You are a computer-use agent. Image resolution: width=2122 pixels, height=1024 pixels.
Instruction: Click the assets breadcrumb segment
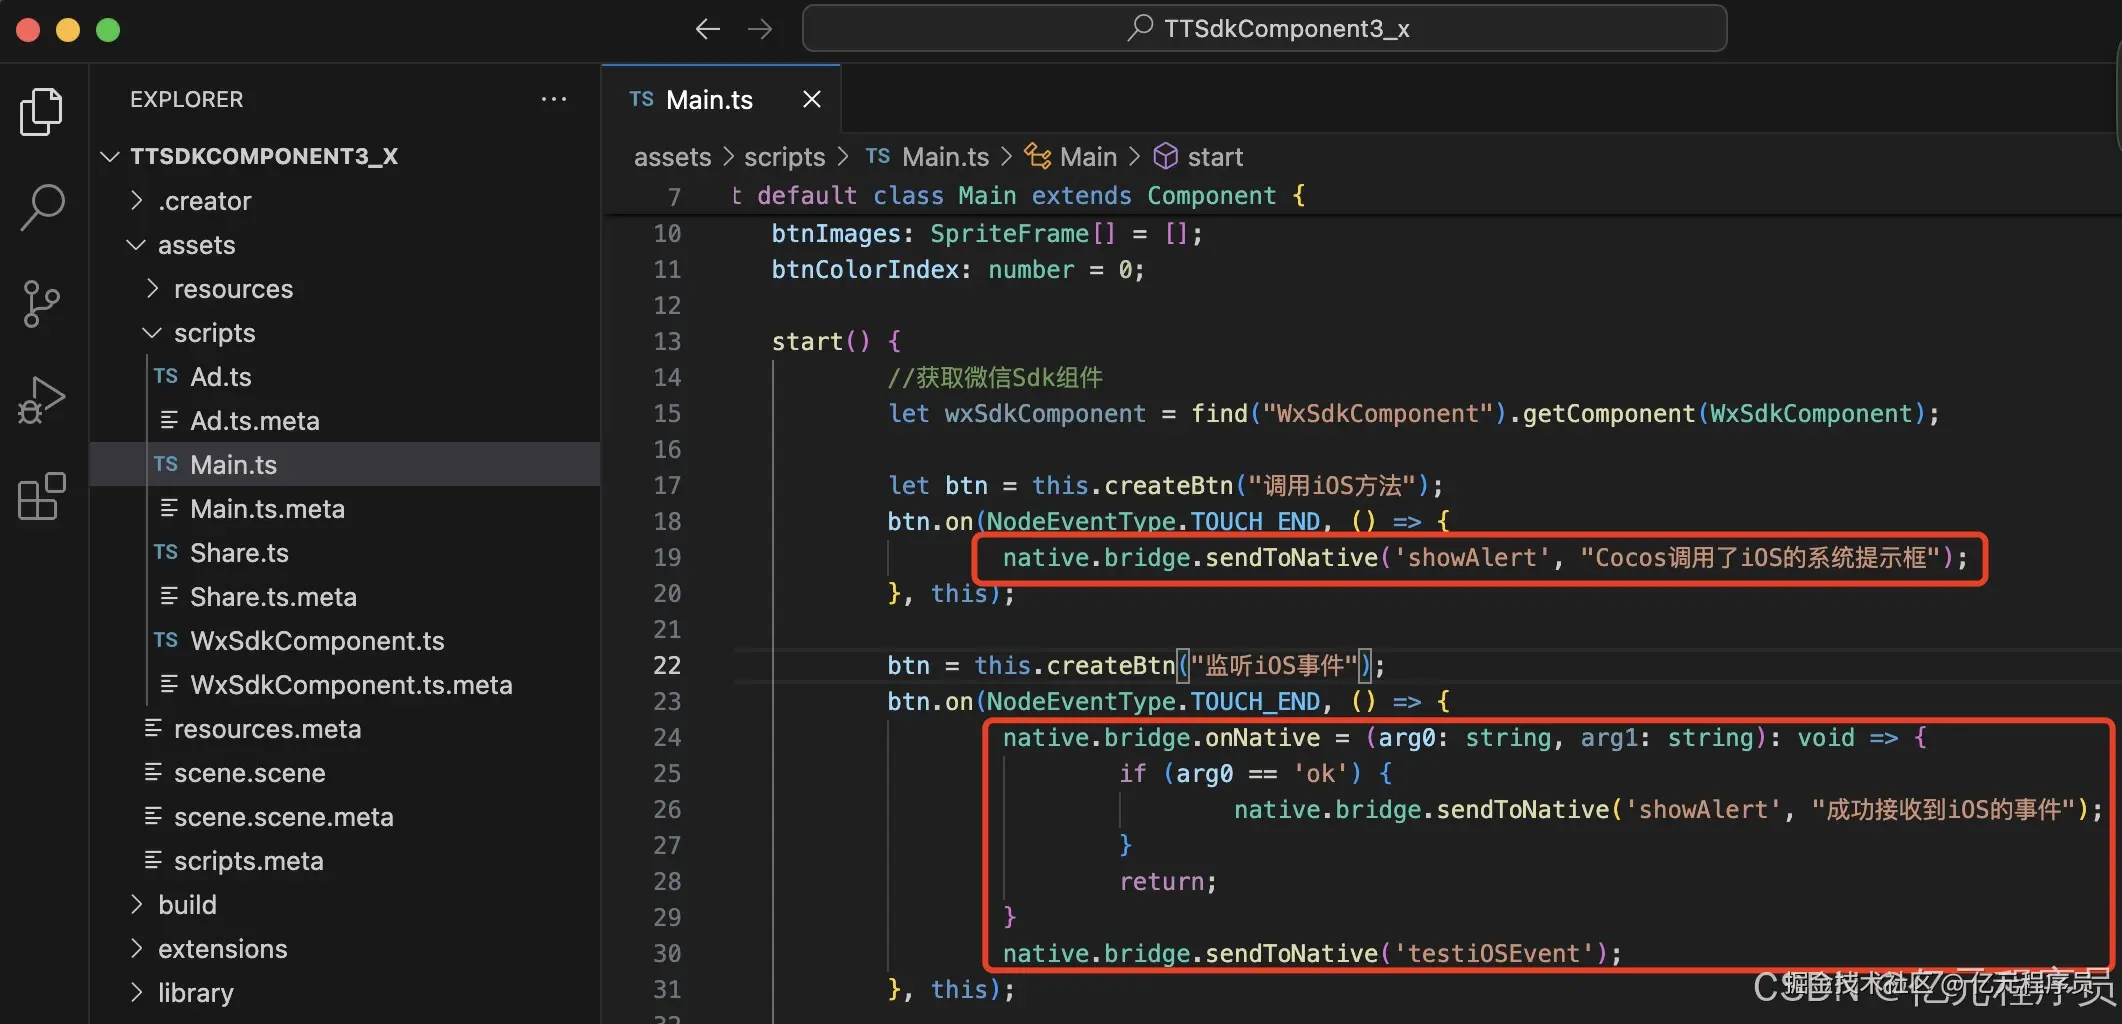pos(672,157)
